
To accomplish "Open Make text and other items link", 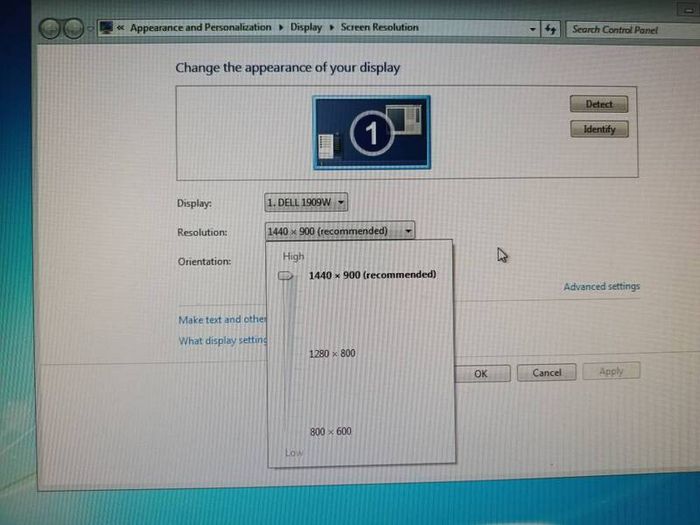I will tap(222, 320).
